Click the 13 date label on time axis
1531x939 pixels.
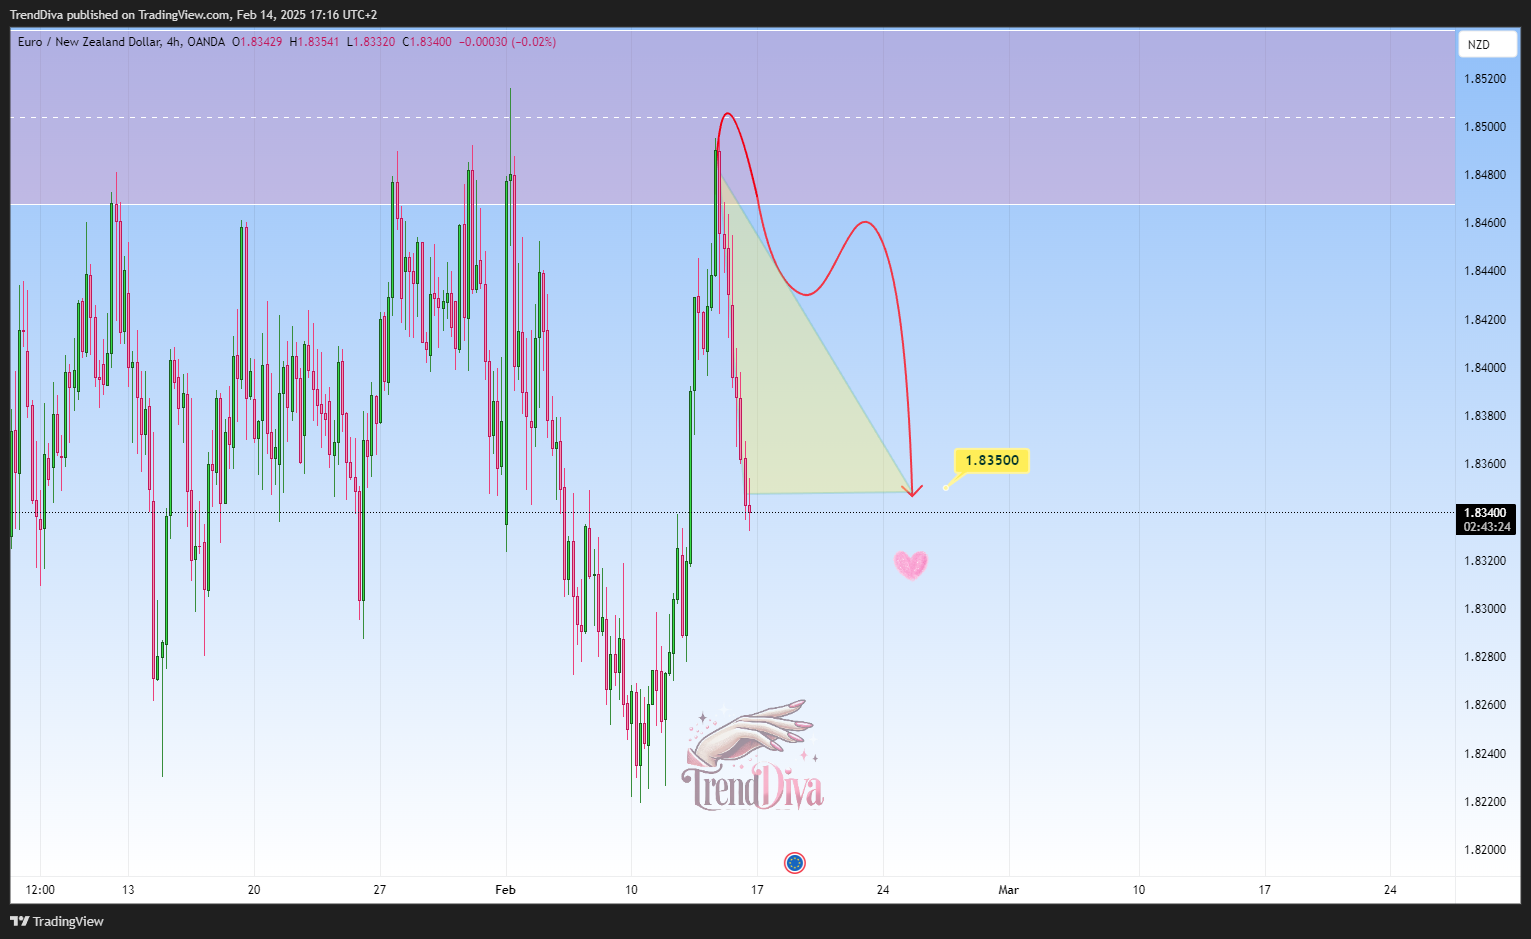[x=128, y=890]
